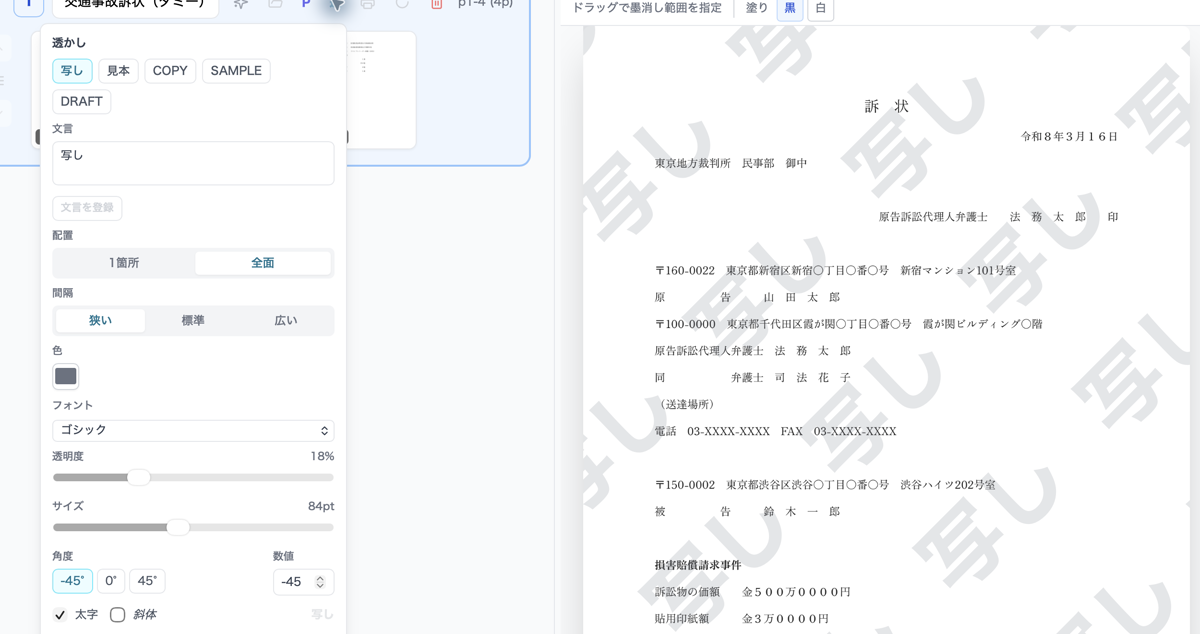This screenshot has height=634, width=1200.
Task: Enable the 斜体 checkbox
Action: (117, 615)
